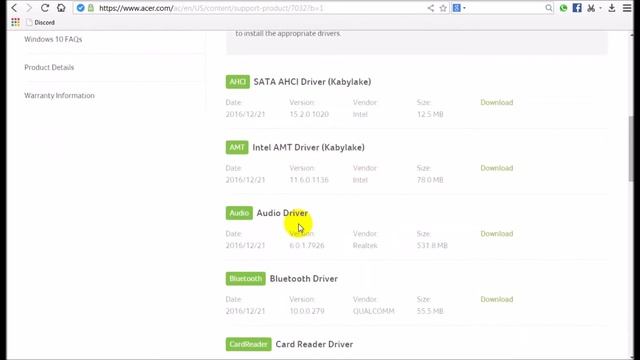Open the Facebook toolbar extension

click(x=577, y=8)
